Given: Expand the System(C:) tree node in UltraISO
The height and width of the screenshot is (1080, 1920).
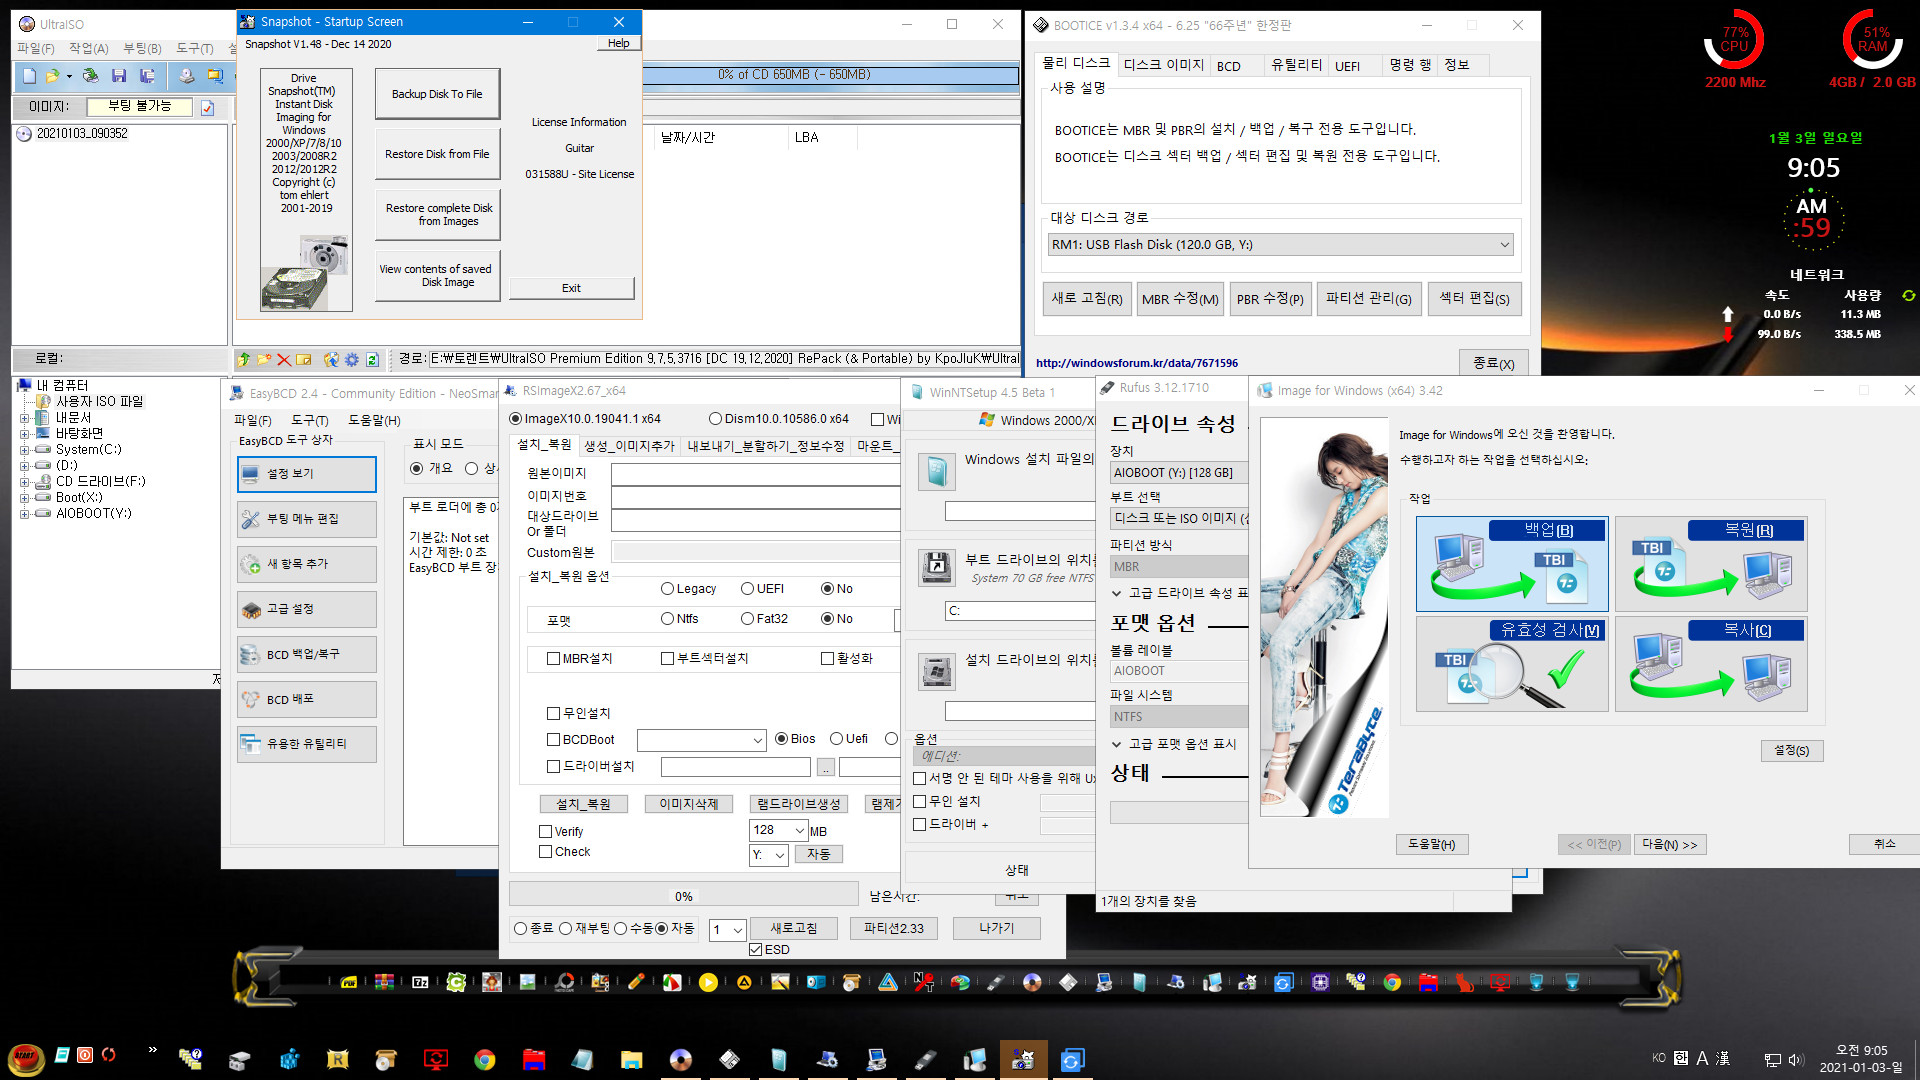Looking at the screenshot, I should pyautogui.click(x=24, y=450).
